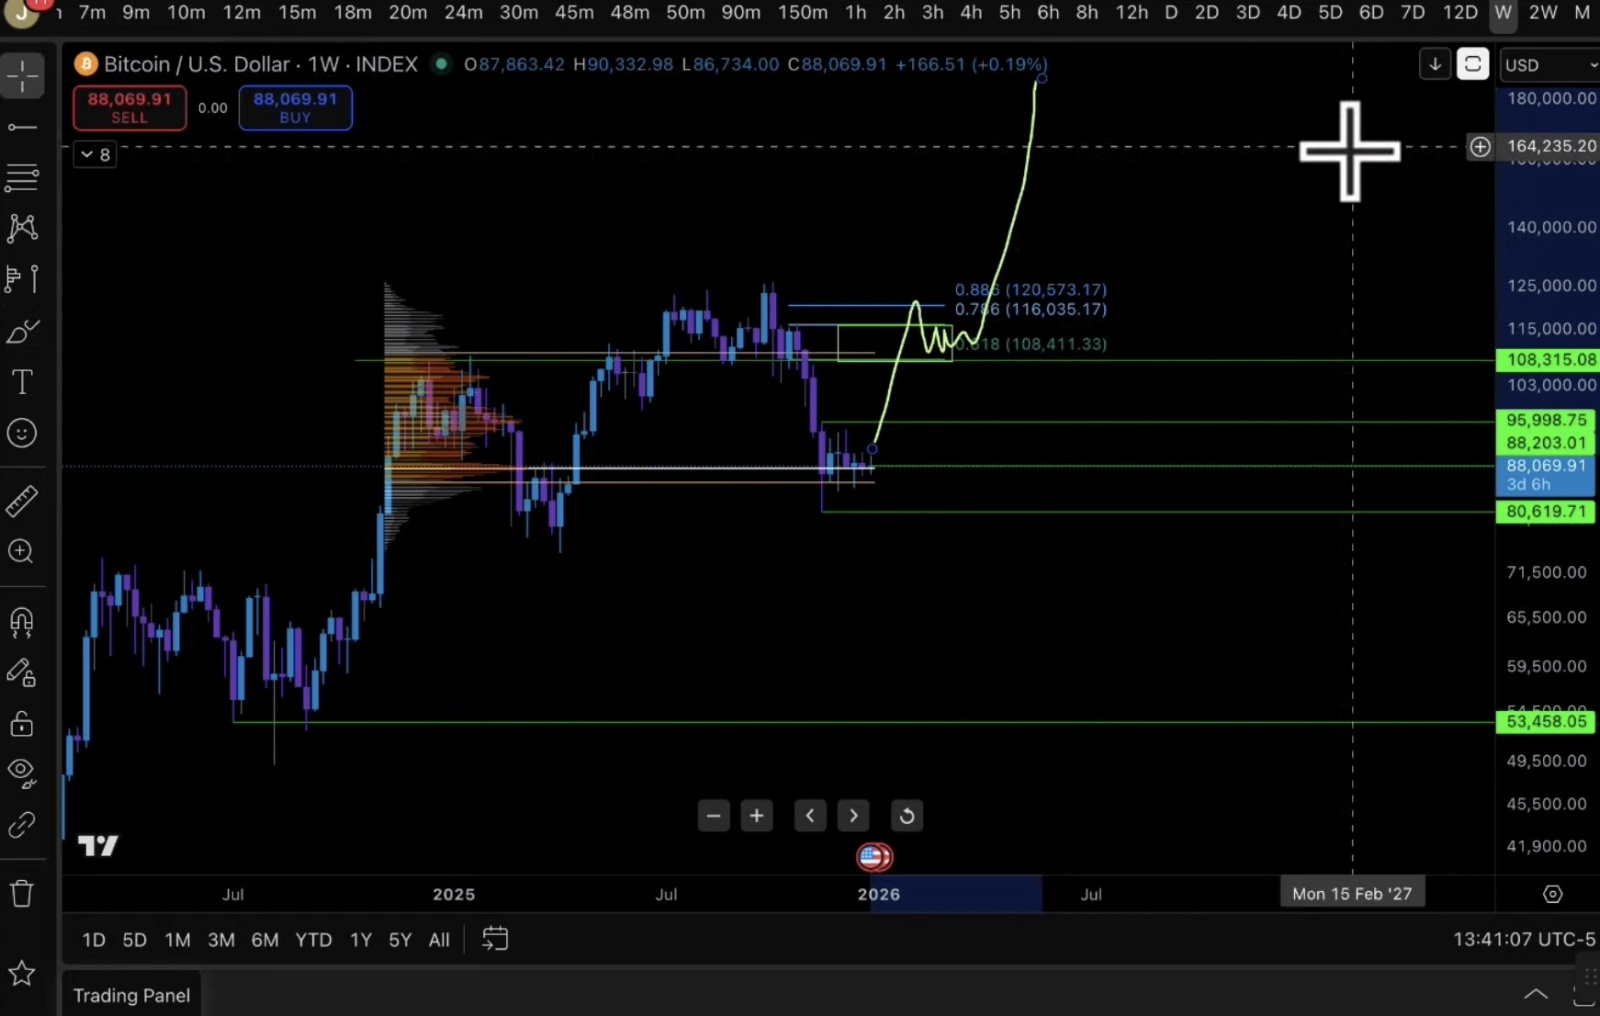Open the emoji and icons tool
Viewport: 1600px width, 1016px height.
tap(22, 433)
